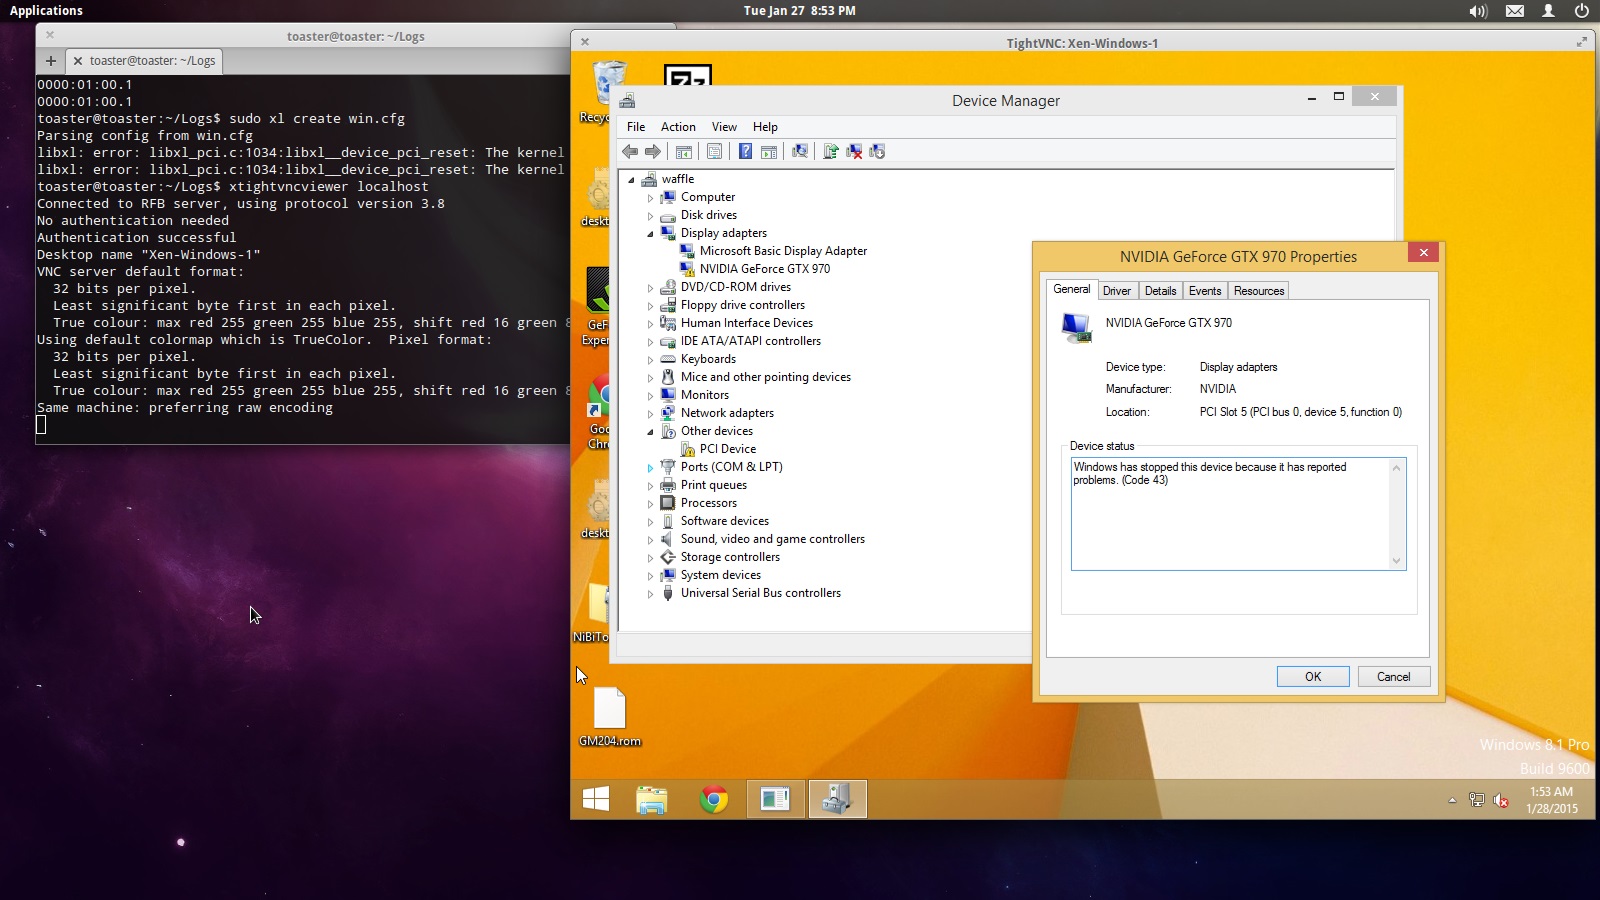
Task: Click the Back arrow in Device Manager
Action: click(630, 152)
